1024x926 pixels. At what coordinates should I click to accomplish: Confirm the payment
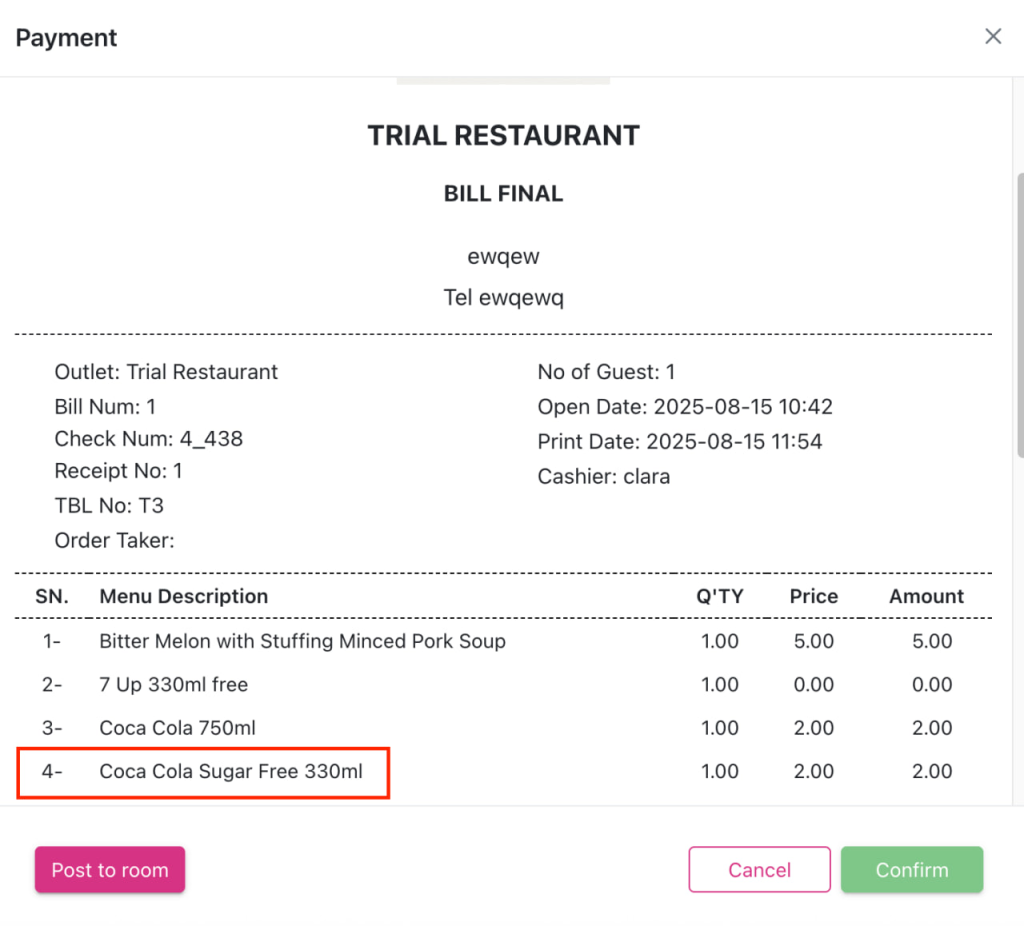(911, 870)
